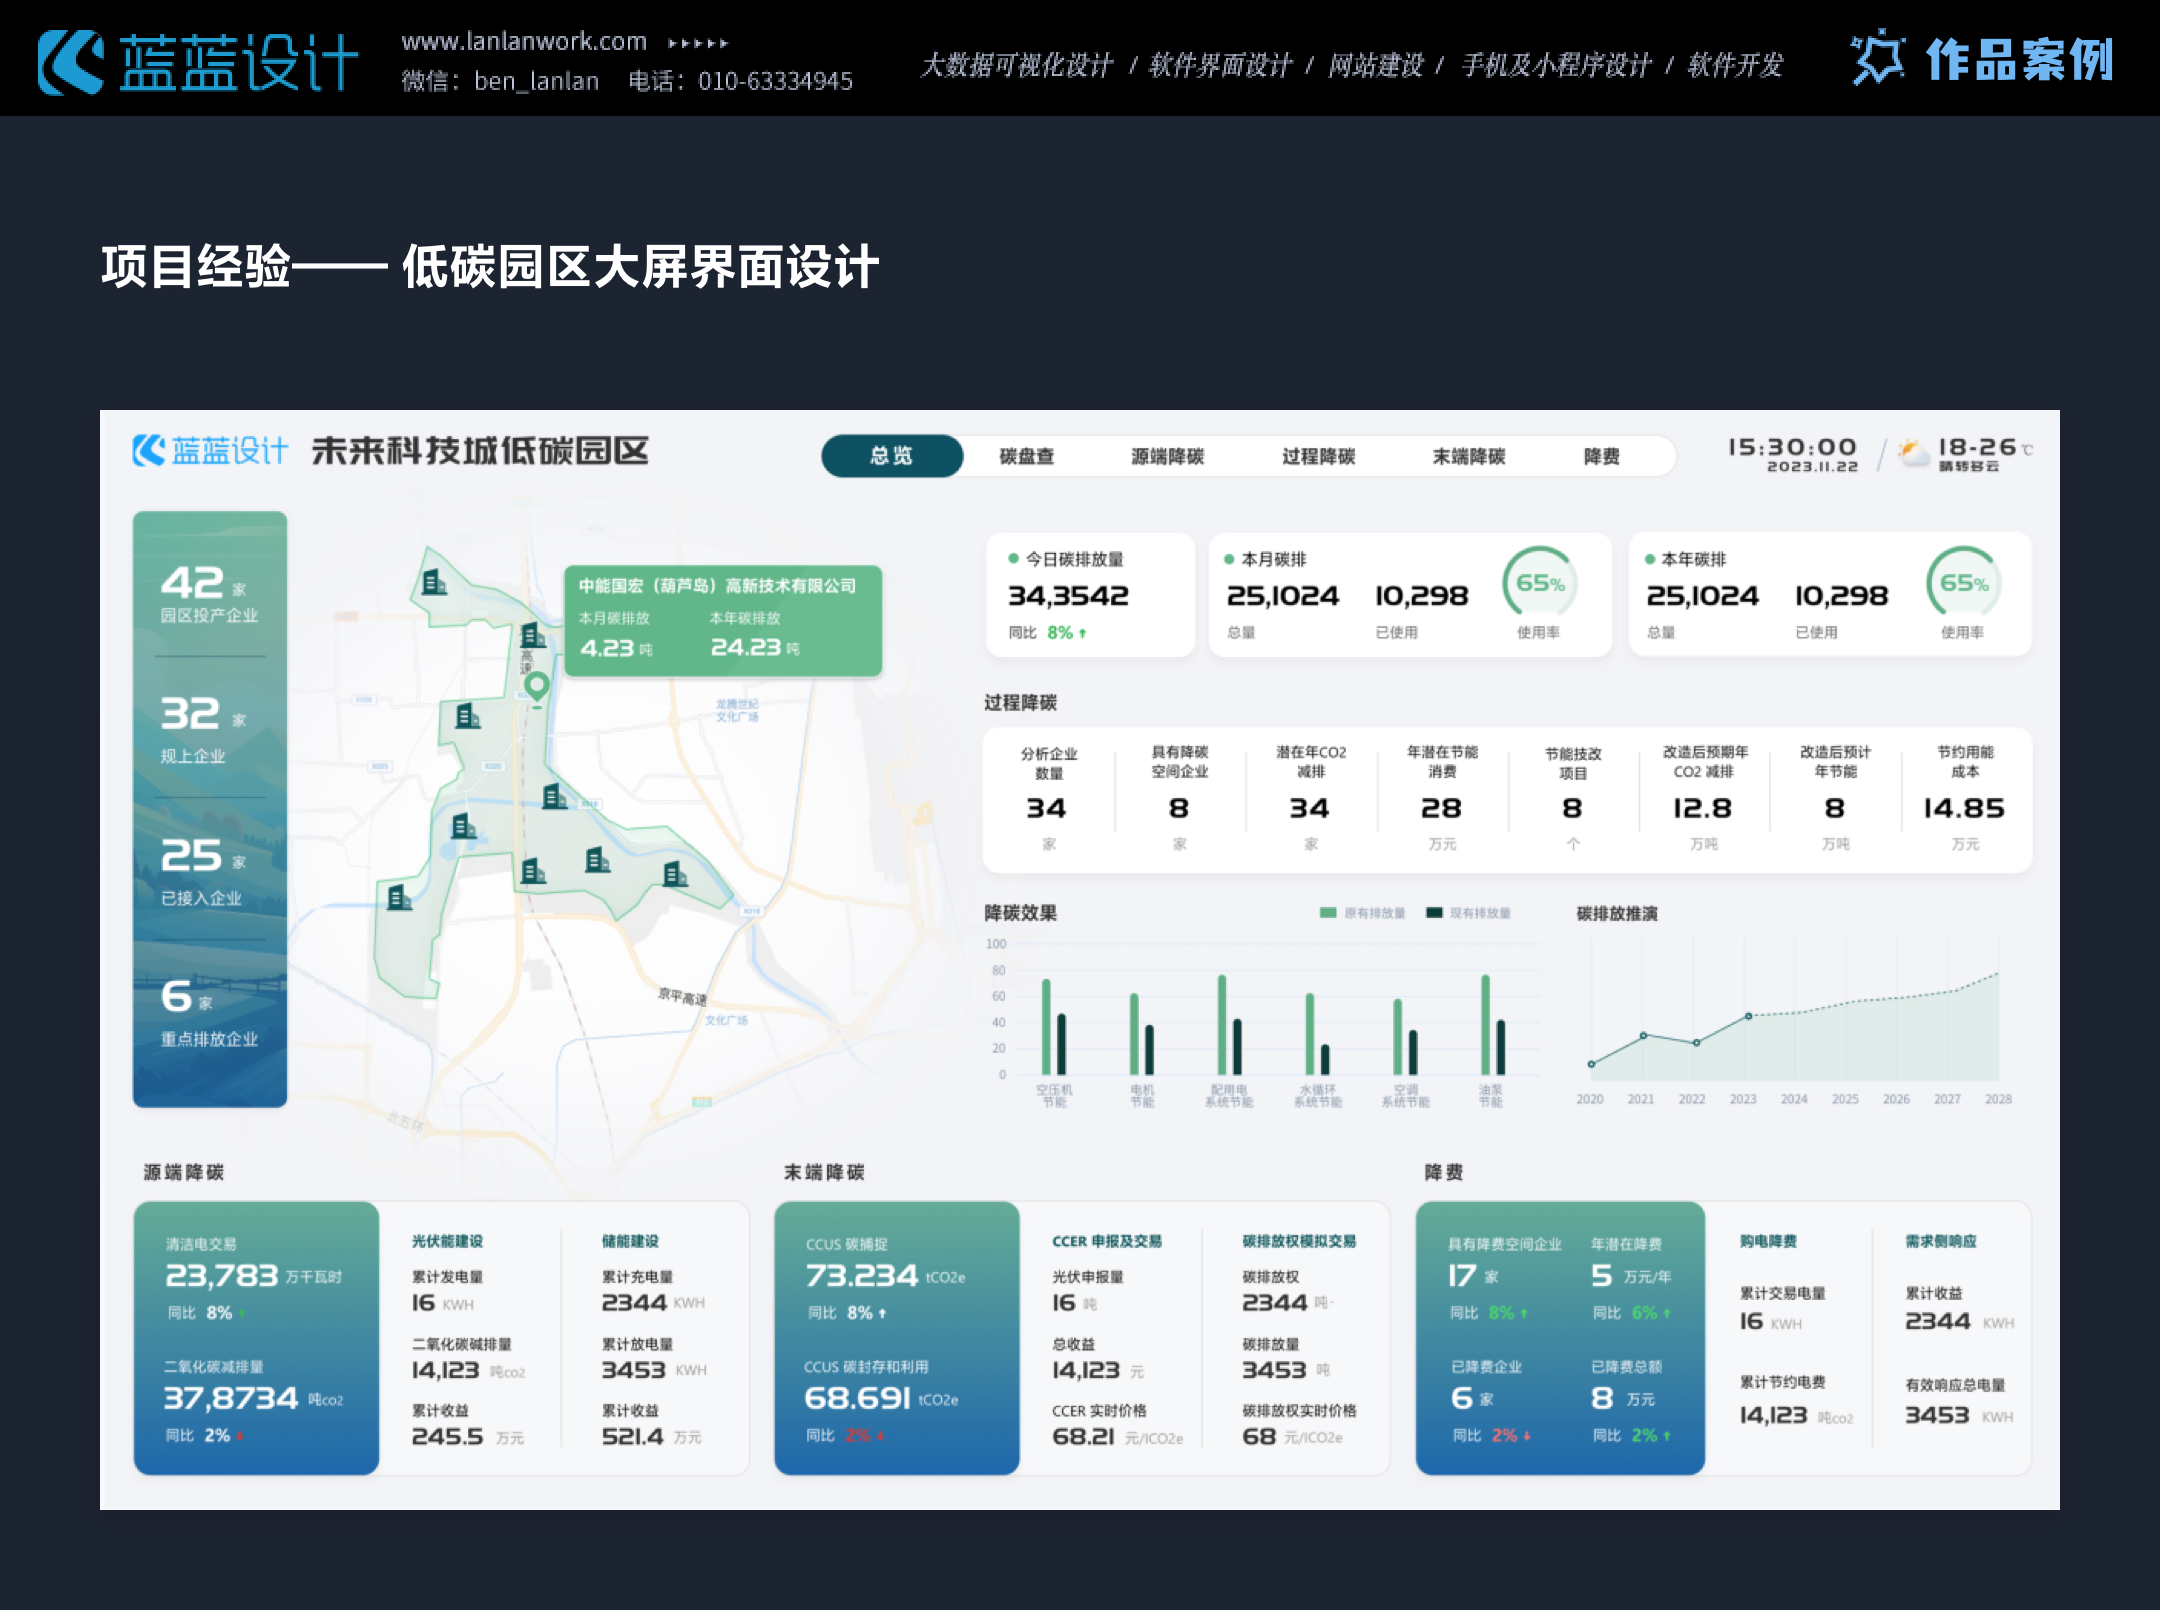Toggle 现有排放量 legend swatch
This screenshot has width=2160, height=1610.
(x=1434, y=912)
